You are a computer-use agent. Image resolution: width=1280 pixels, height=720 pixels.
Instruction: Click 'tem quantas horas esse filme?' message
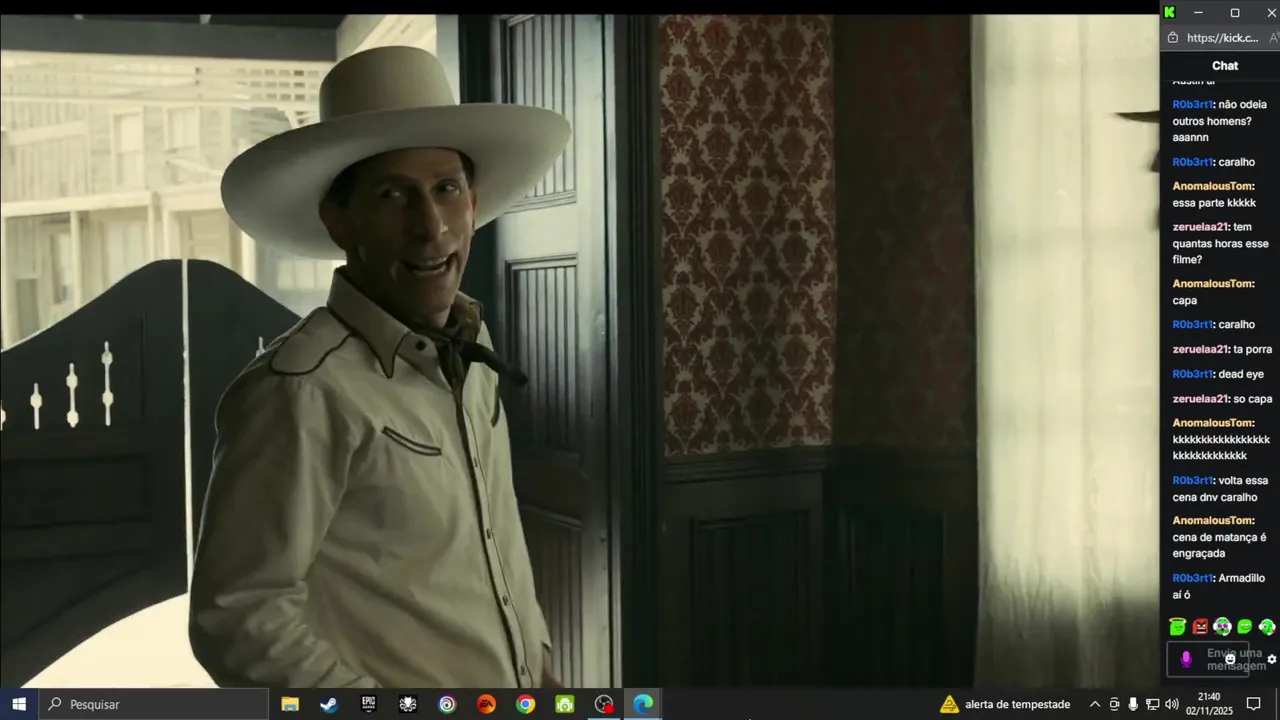click(1221, 243)
